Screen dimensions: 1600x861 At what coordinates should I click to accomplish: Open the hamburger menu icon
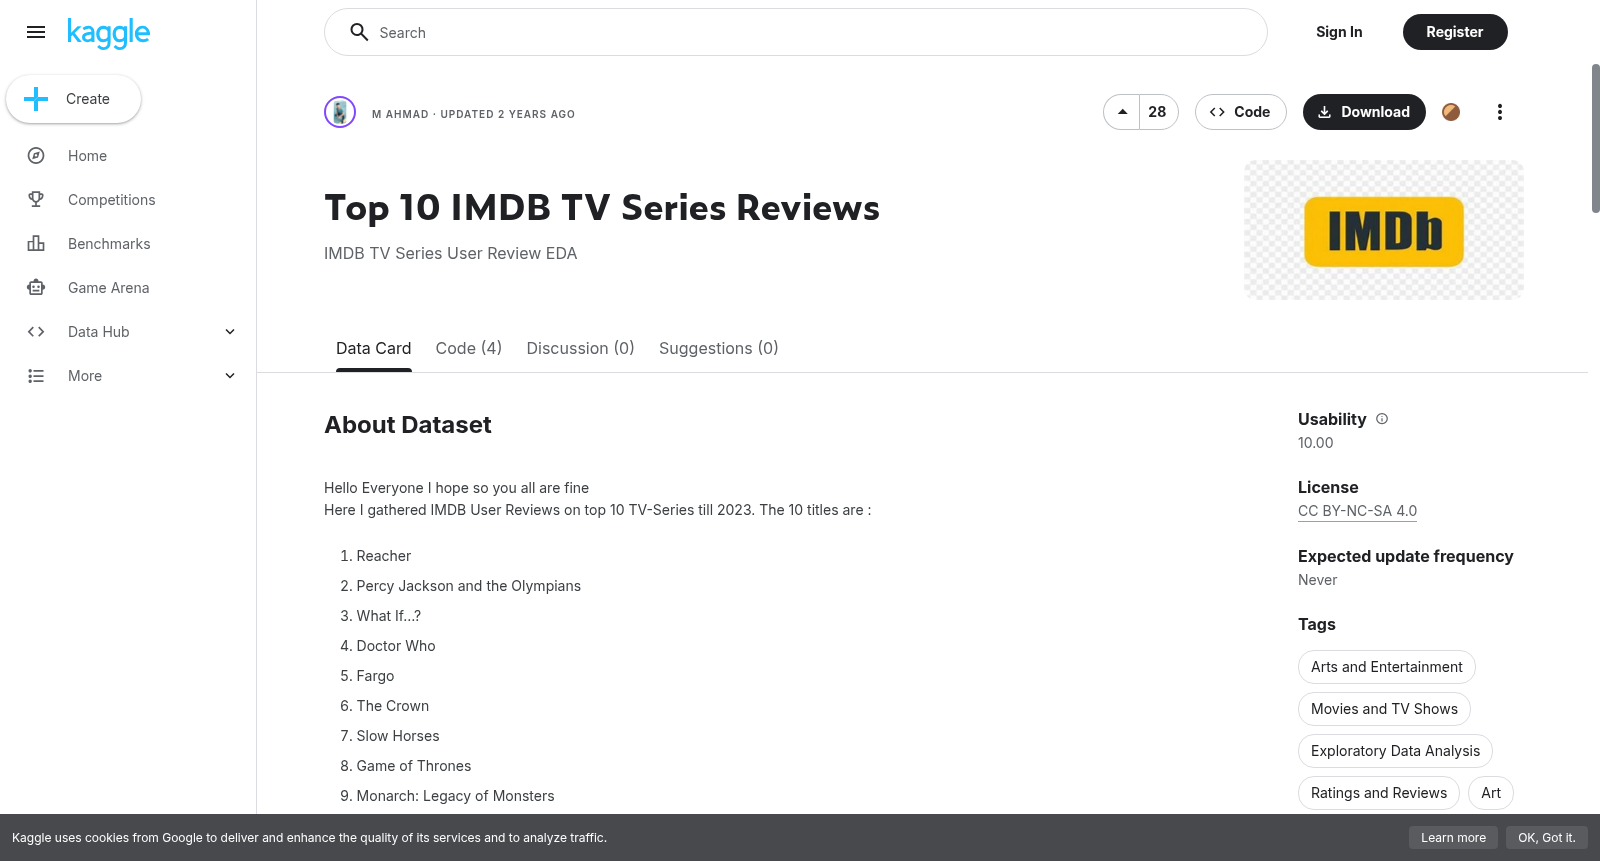[36, 32]
